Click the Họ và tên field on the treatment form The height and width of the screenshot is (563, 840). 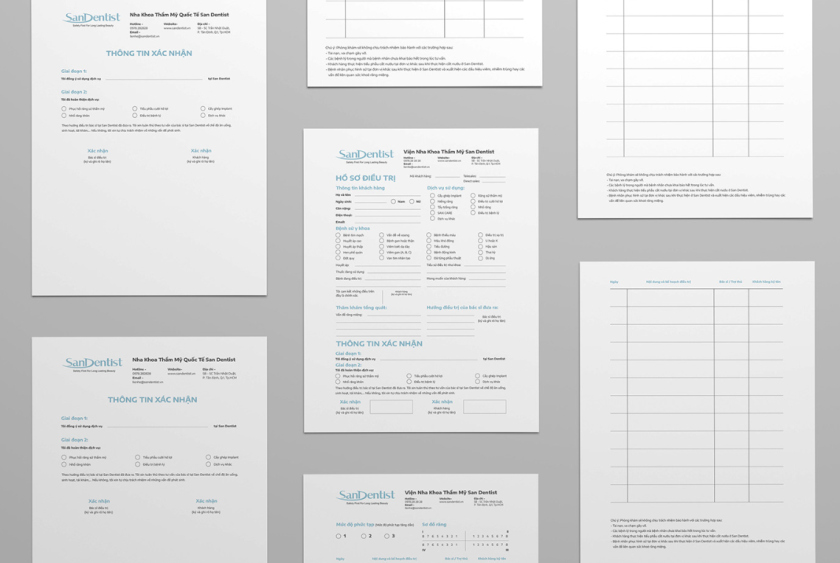385,195
